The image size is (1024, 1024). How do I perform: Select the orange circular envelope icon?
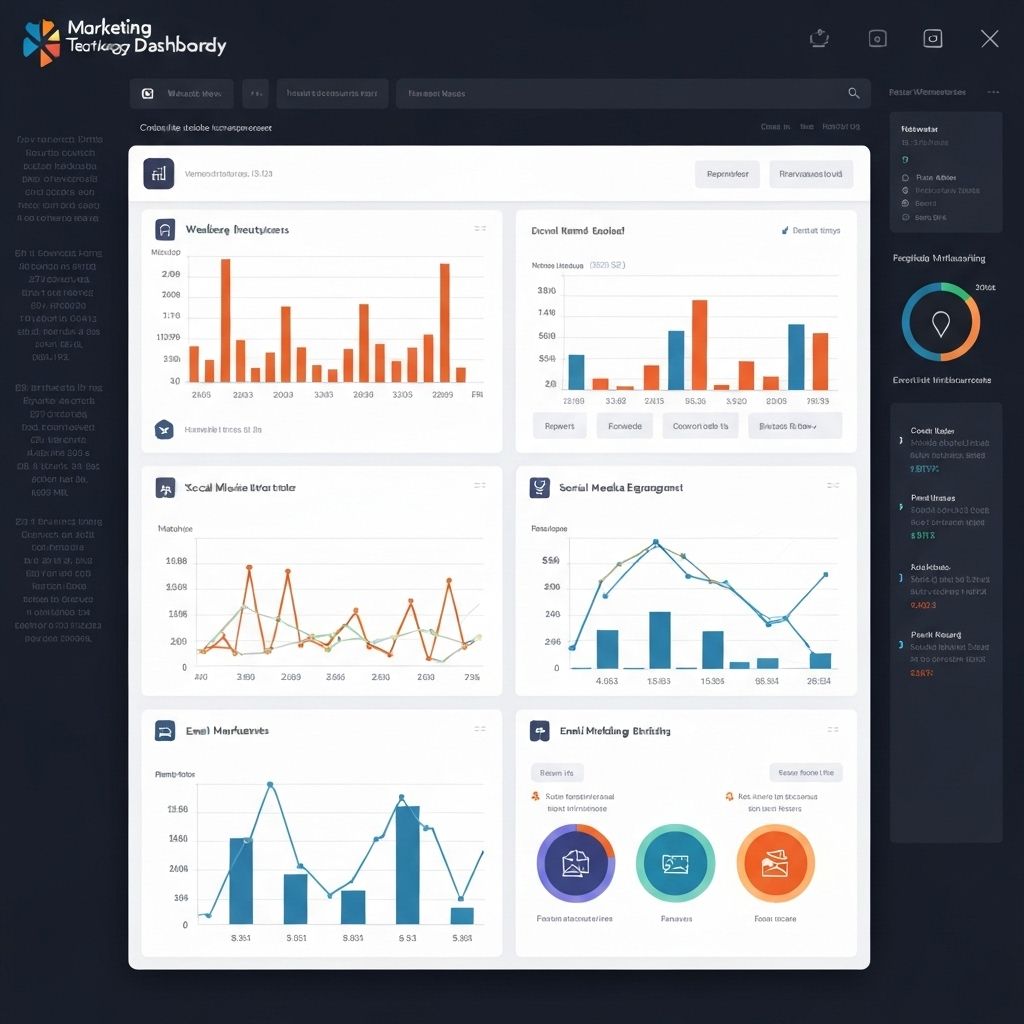point(775,863)
